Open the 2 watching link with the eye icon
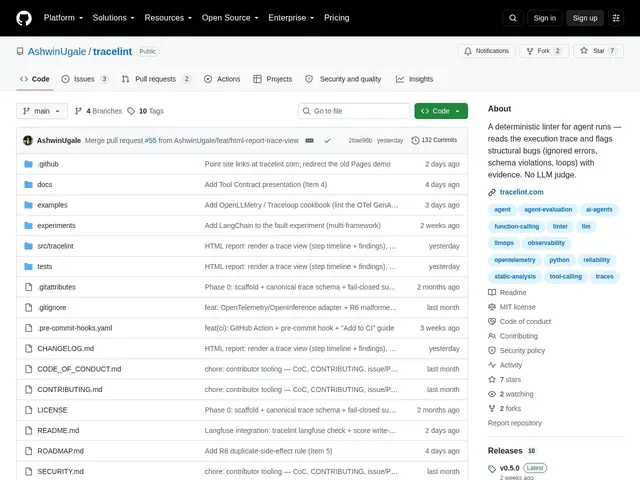Viewport: 640px width, 480px height. [511, 394]
